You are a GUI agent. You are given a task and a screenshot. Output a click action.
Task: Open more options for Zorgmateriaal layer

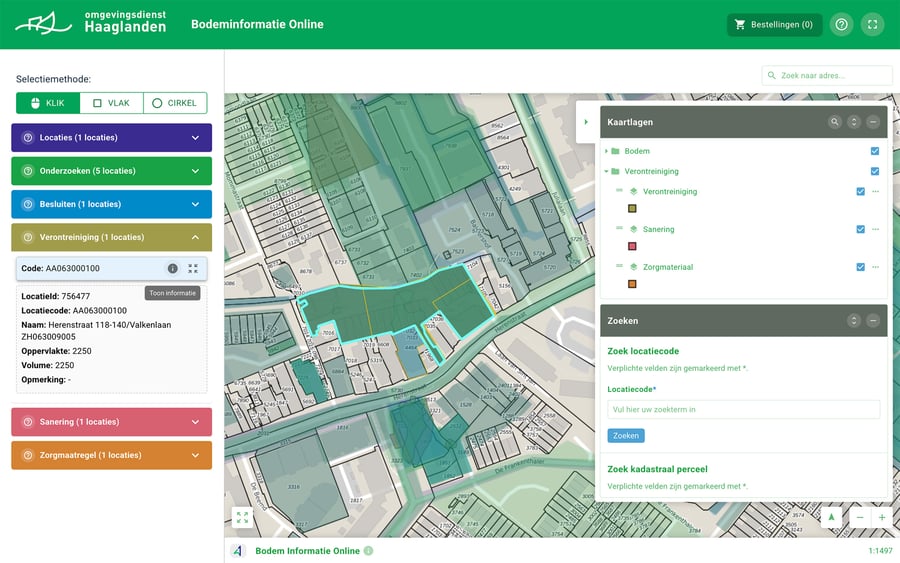click(875, 267)
